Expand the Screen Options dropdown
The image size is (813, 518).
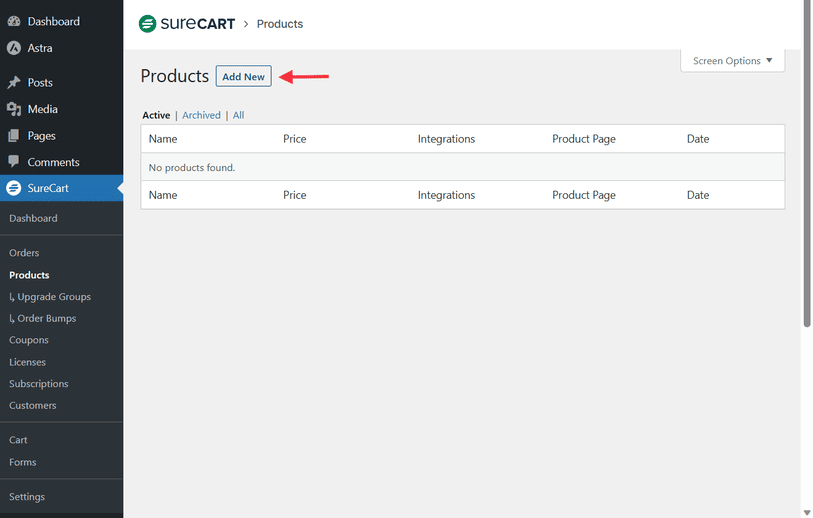click(733, 61)
